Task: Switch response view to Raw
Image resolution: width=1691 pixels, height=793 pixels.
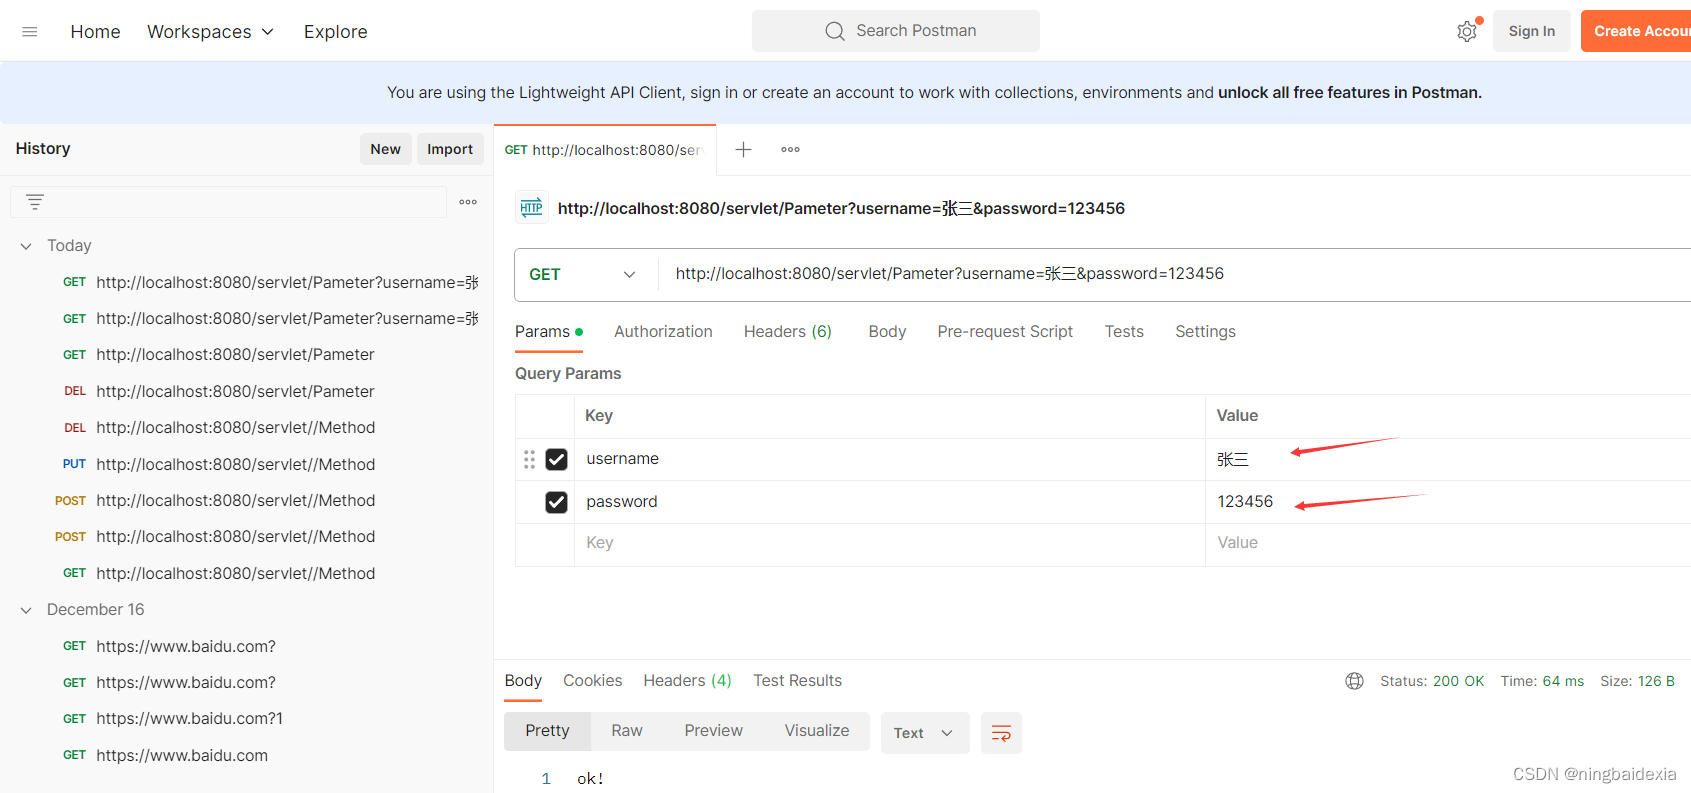Action: click(627, 731)
